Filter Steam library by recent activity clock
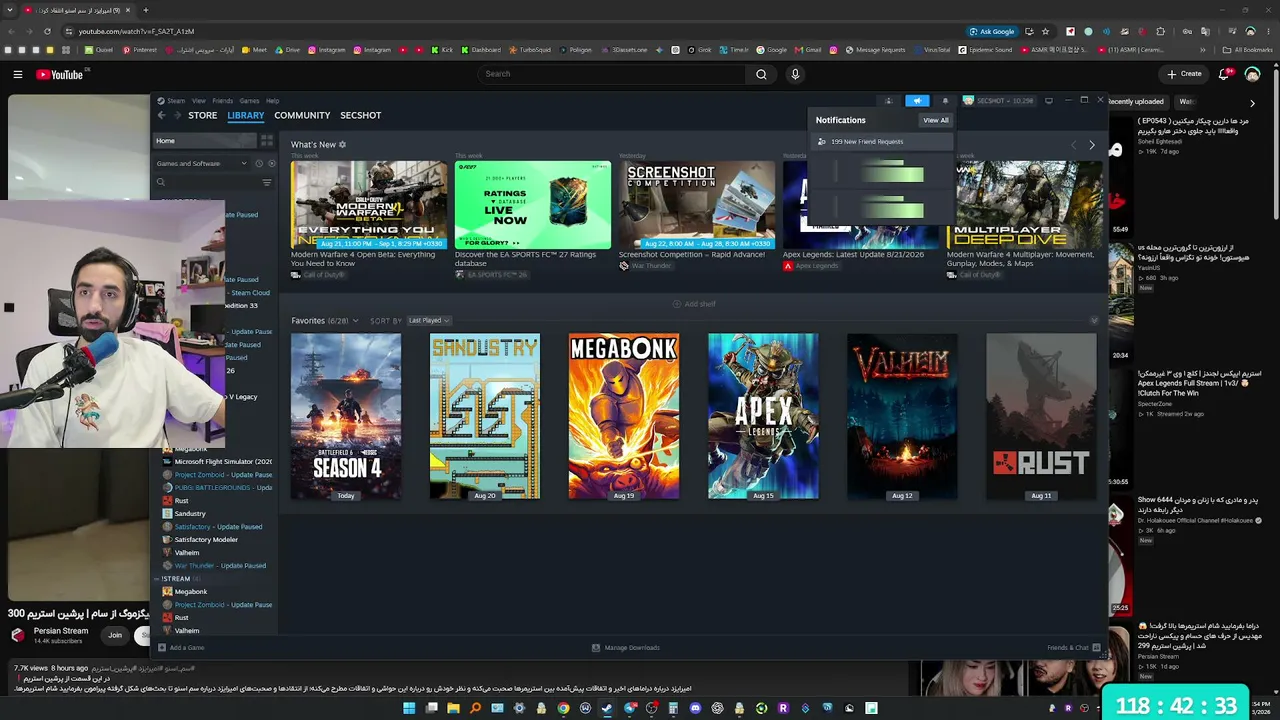 (259, 163)
